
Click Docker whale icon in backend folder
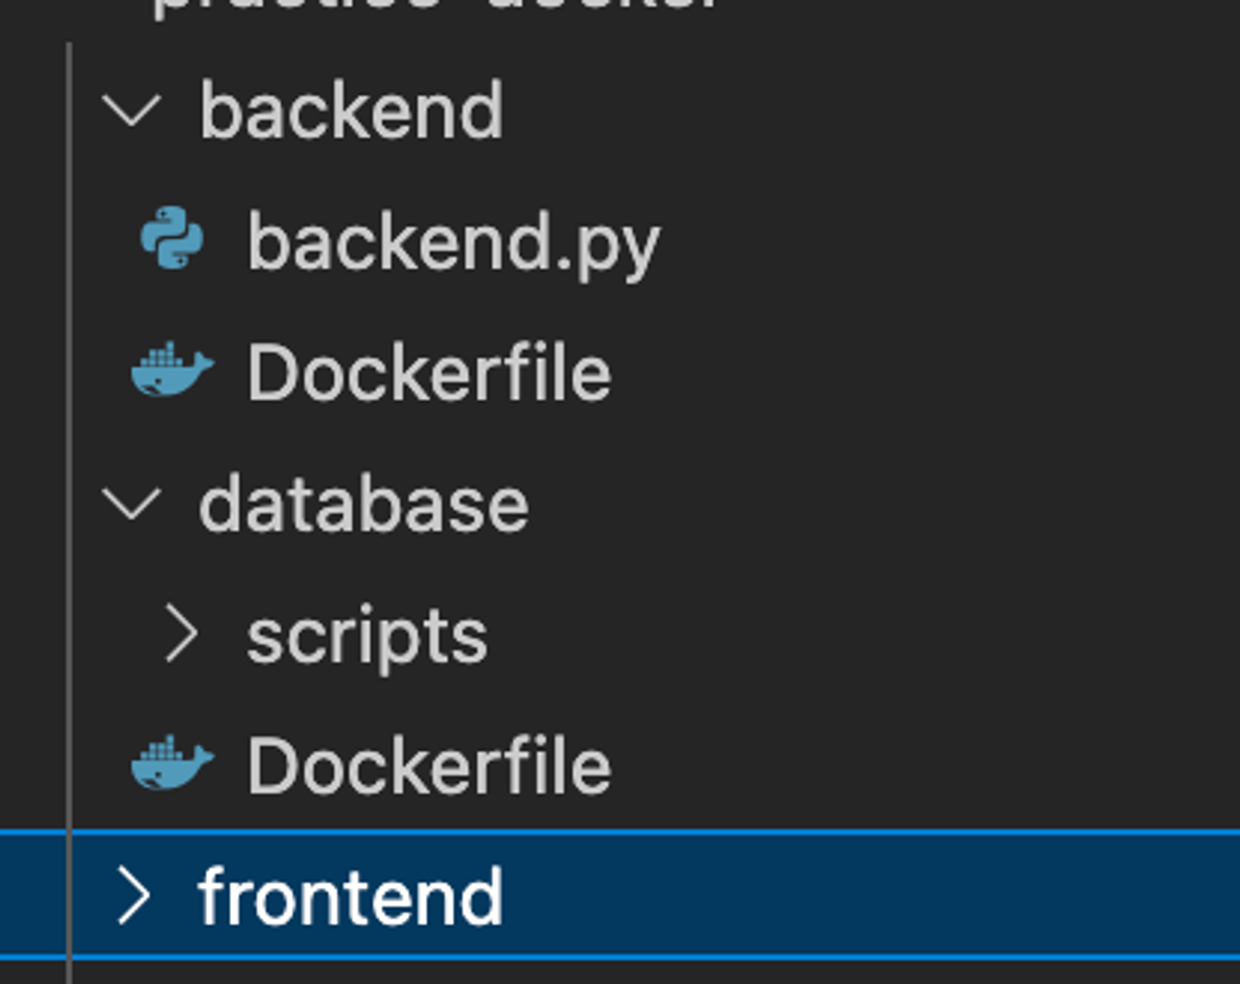pyautogui.click(x=172, y=371)
